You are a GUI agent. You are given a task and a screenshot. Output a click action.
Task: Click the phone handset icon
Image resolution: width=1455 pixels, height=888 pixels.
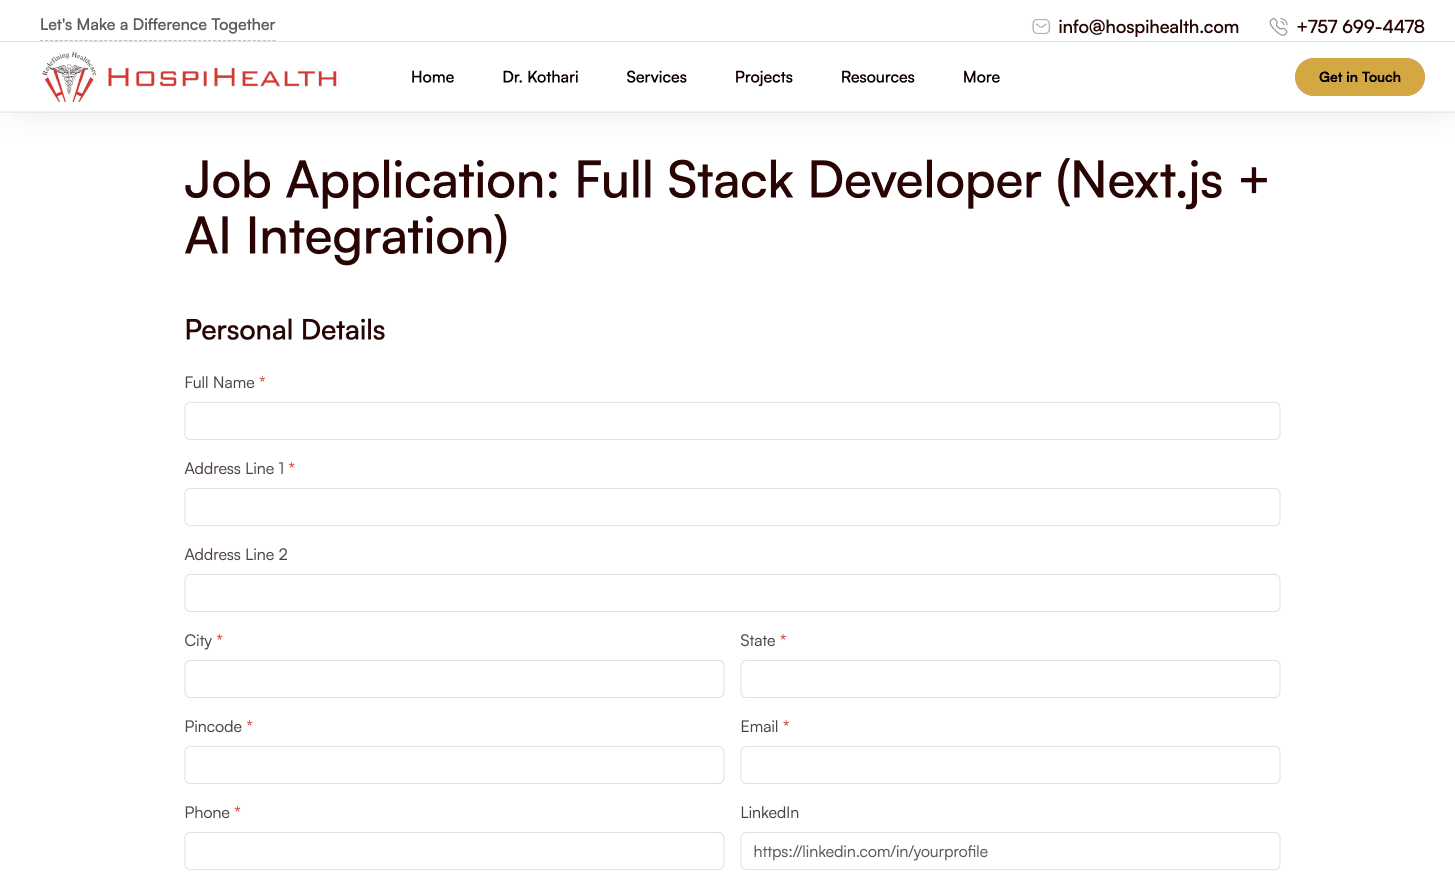pyautogui.click(x=1278, y=27)
